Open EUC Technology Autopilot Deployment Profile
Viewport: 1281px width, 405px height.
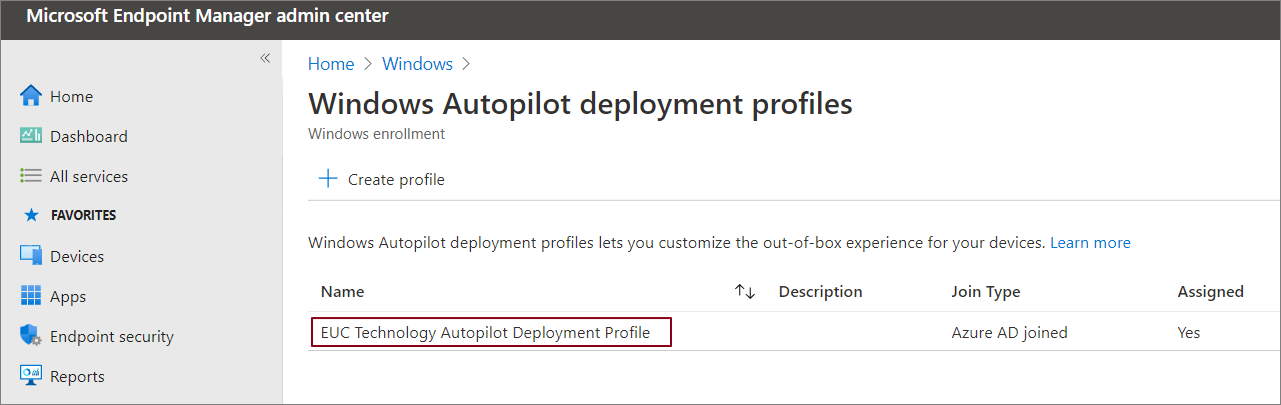tap(486, 332)
